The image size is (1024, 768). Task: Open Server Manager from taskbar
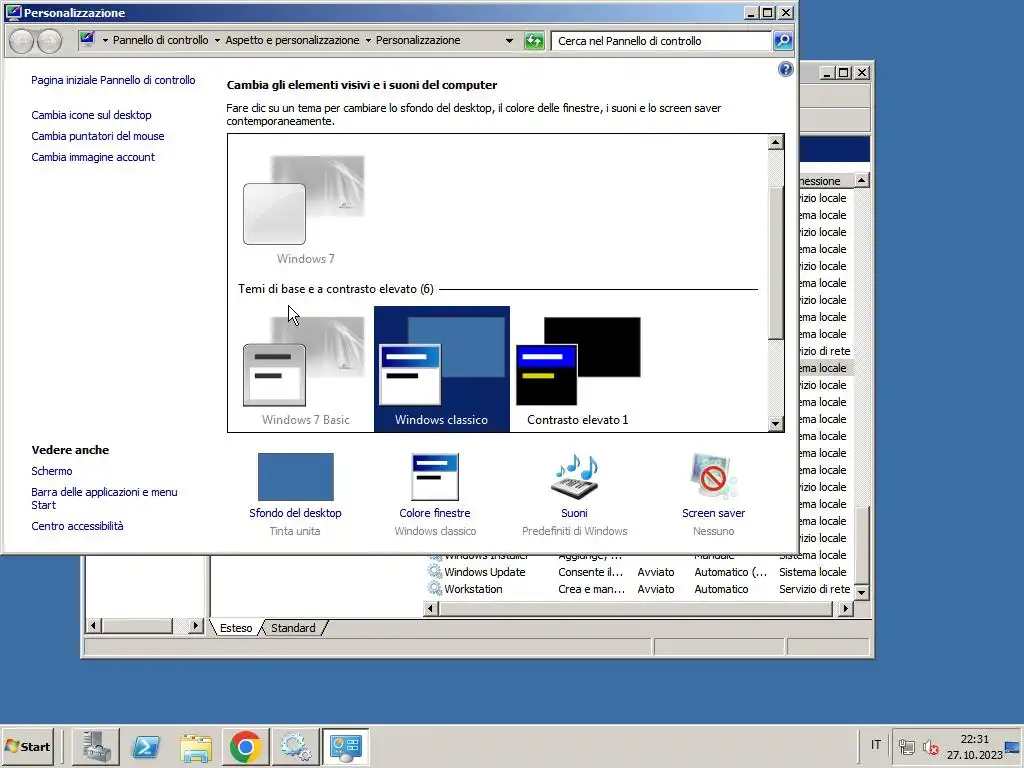tap(96, 746)
